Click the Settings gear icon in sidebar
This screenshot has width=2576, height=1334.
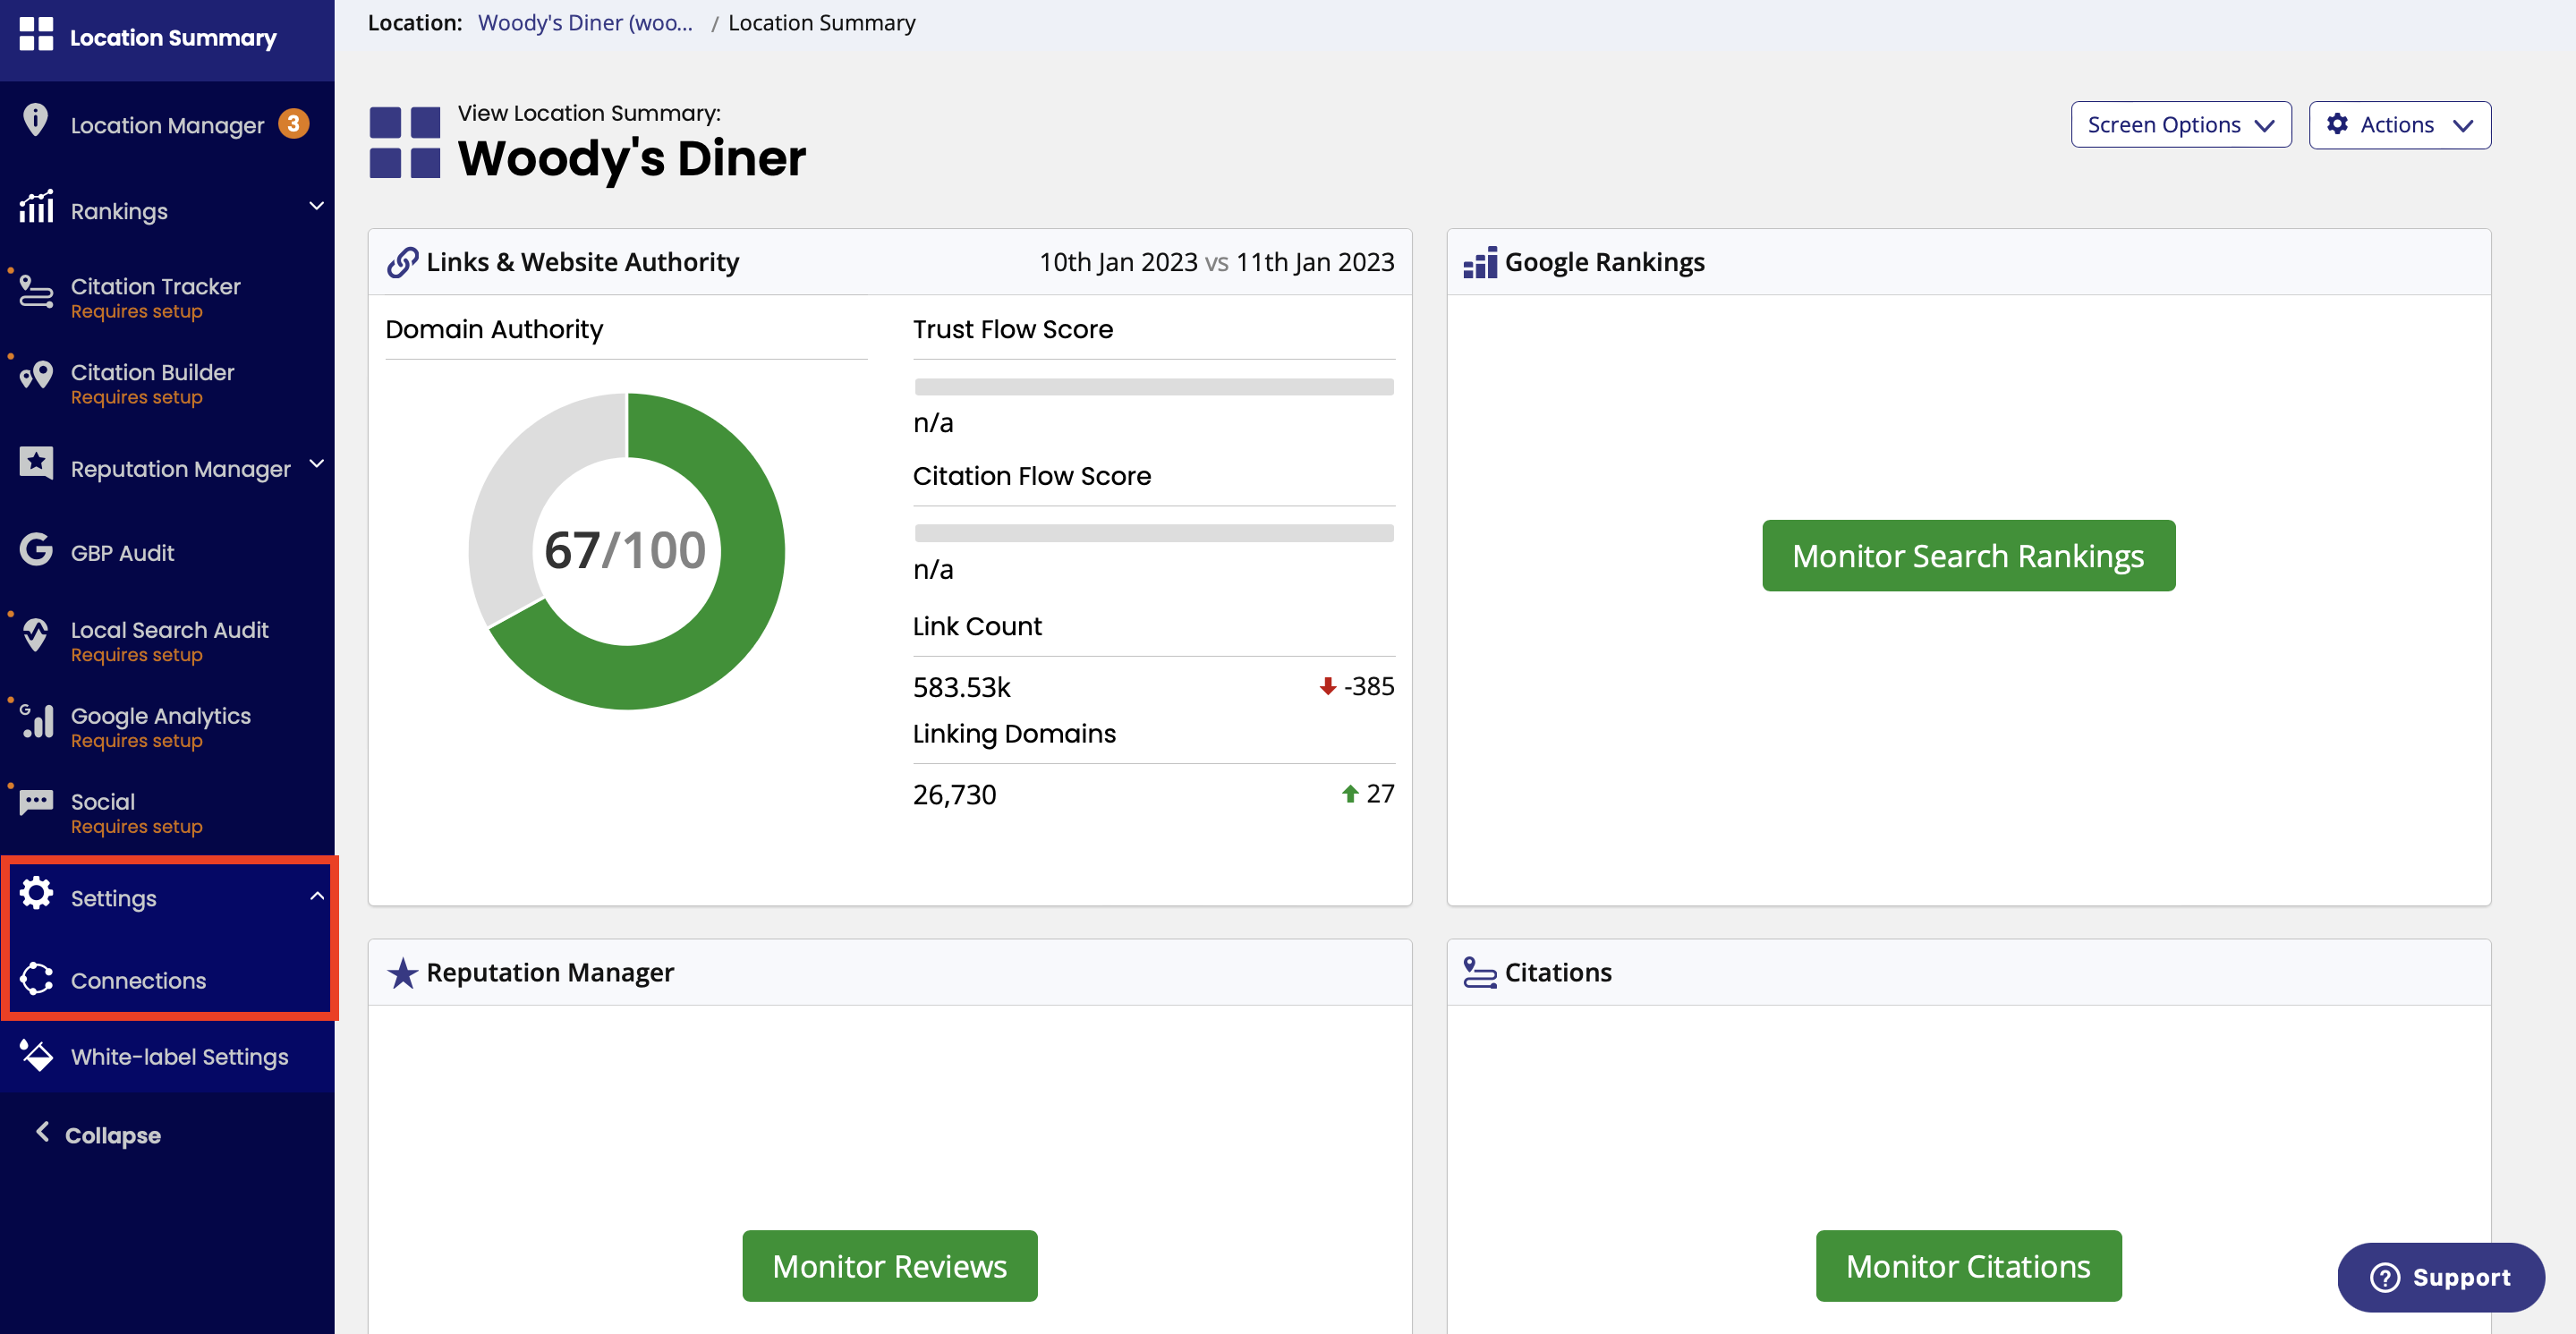[36, 893]
